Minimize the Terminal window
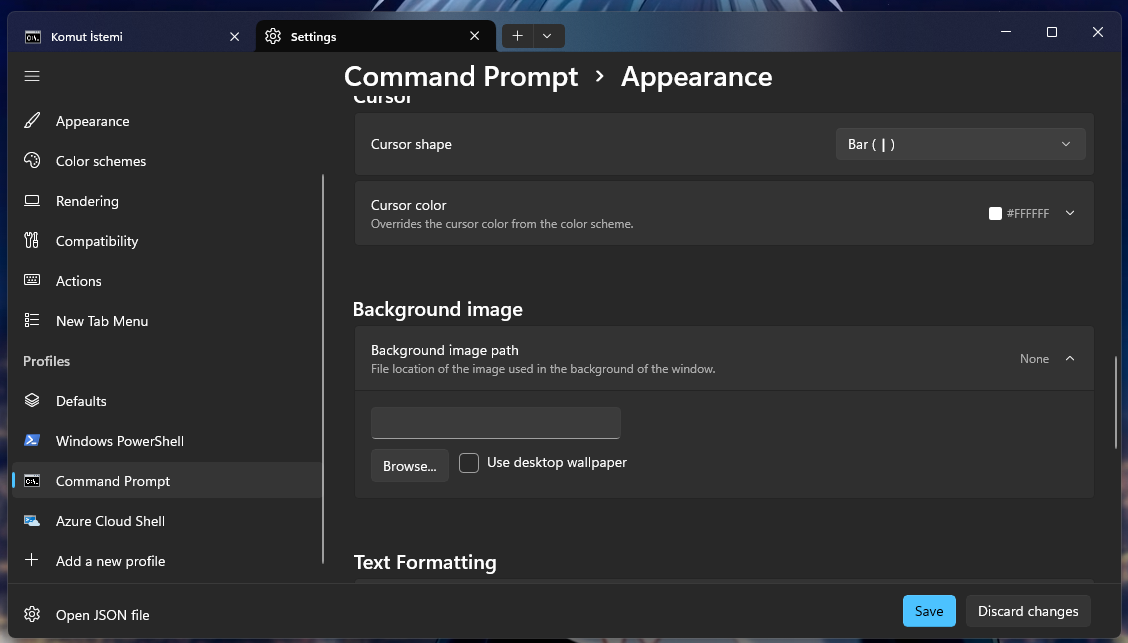 [x=1006, y=32]
